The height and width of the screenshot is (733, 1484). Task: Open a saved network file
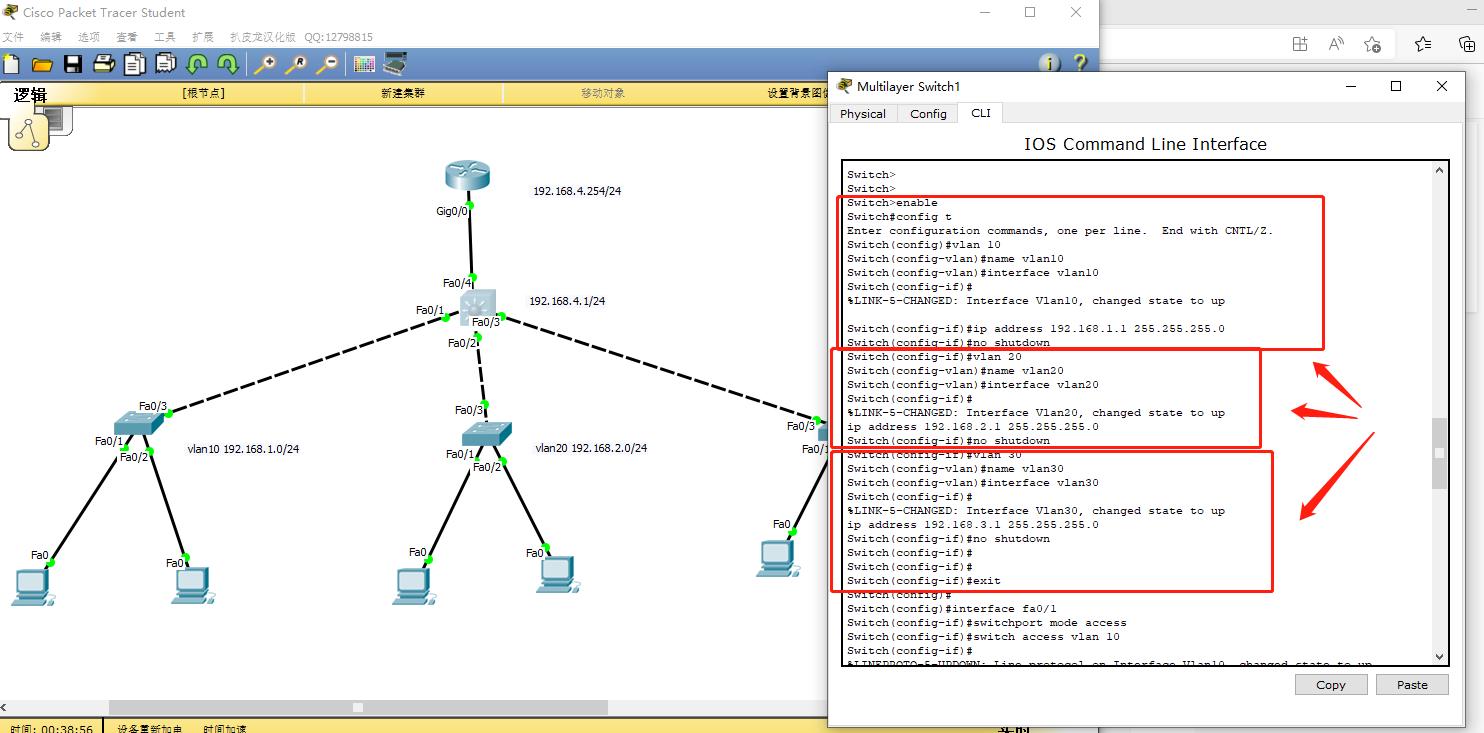(40, 63)
